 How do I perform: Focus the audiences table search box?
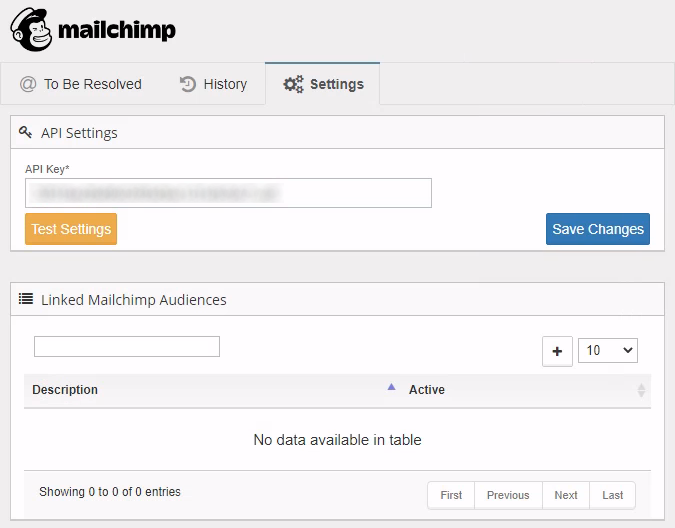[x=127, y=346]
